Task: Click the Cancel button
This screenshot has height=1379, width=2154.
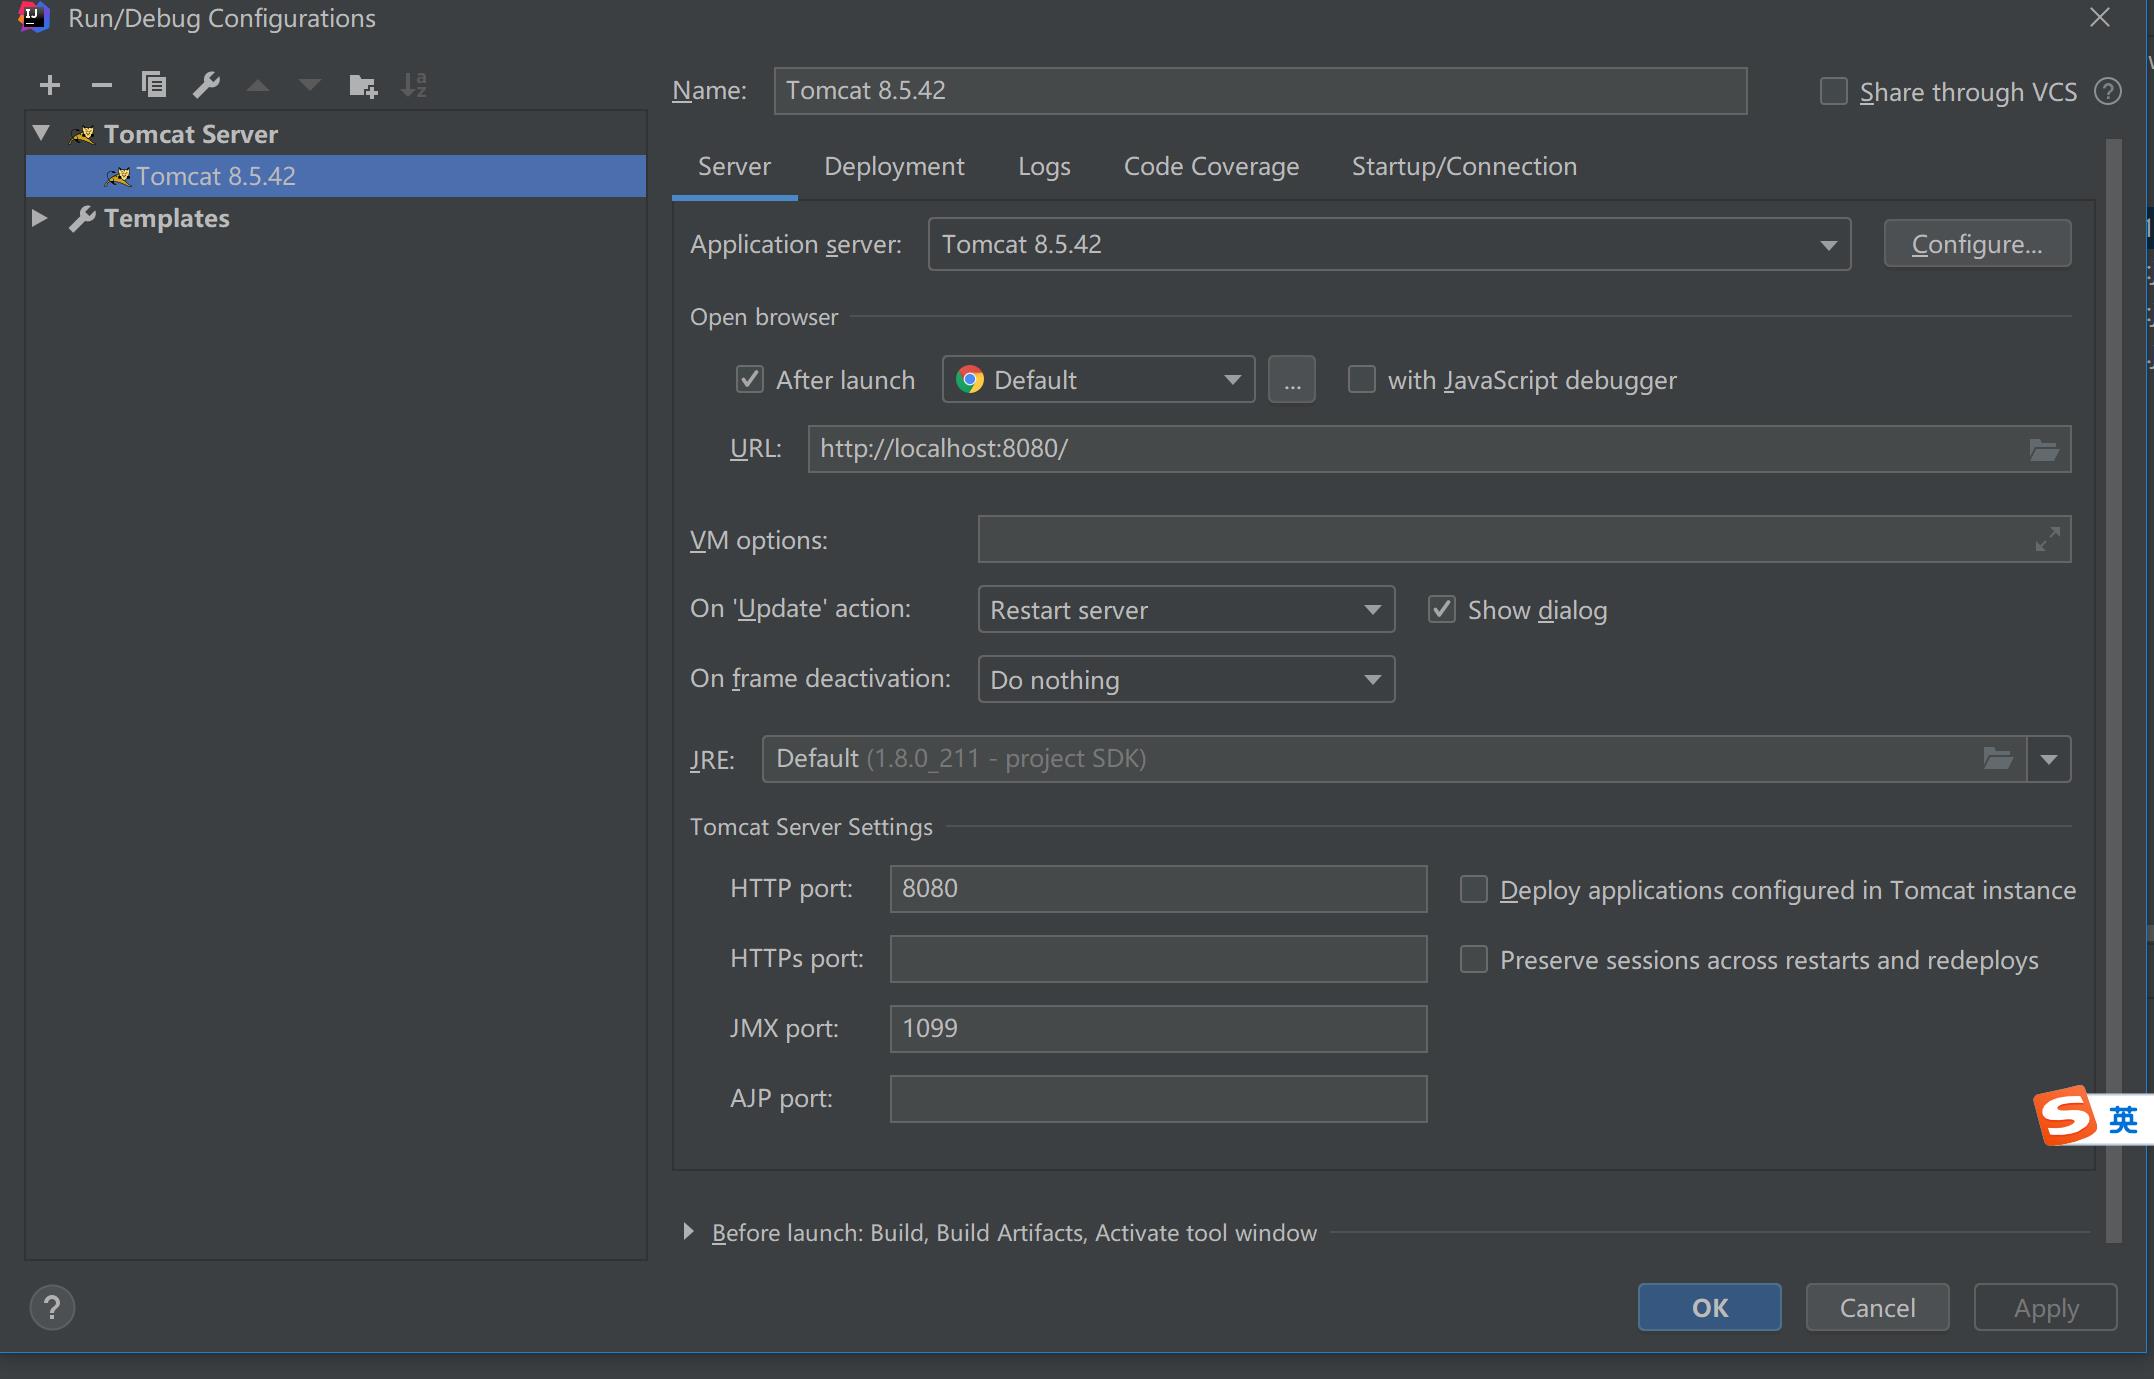Action: (1877, 1307)
